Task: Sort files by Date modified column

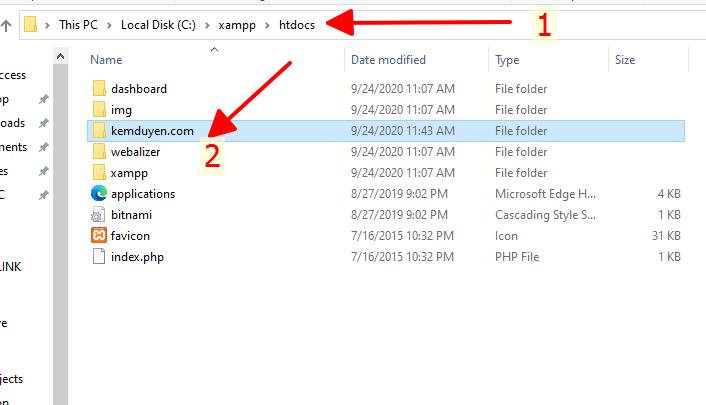Action: (x=388, y=60)
